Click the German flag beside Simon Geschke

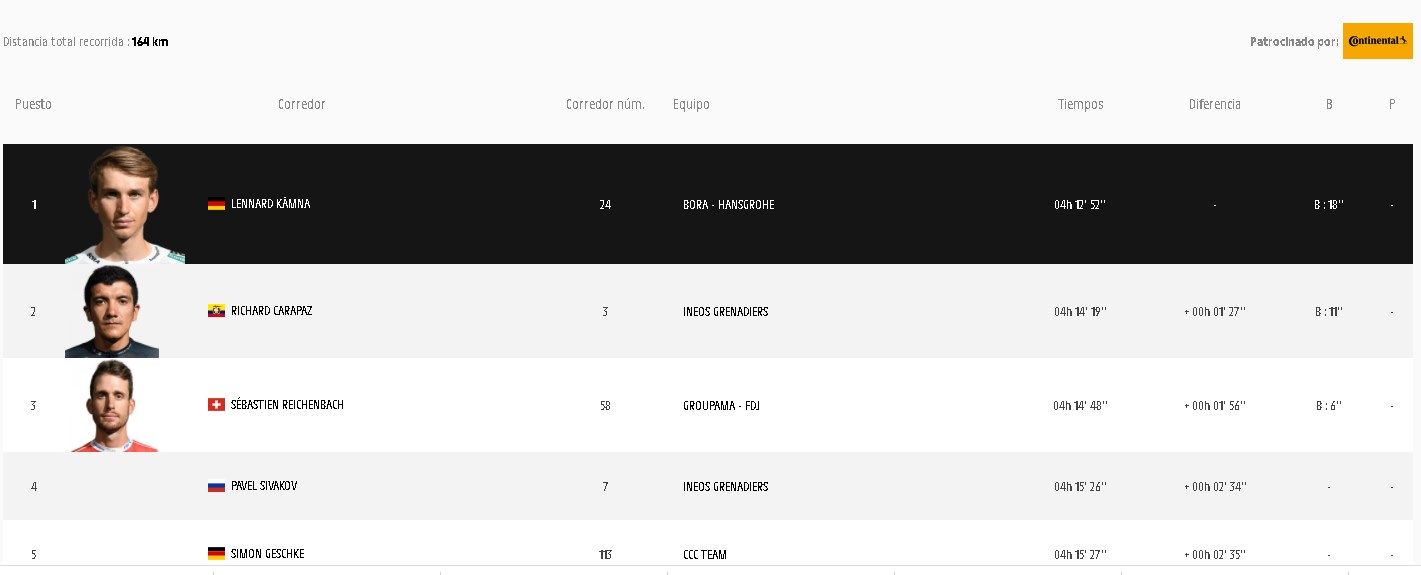216,553
